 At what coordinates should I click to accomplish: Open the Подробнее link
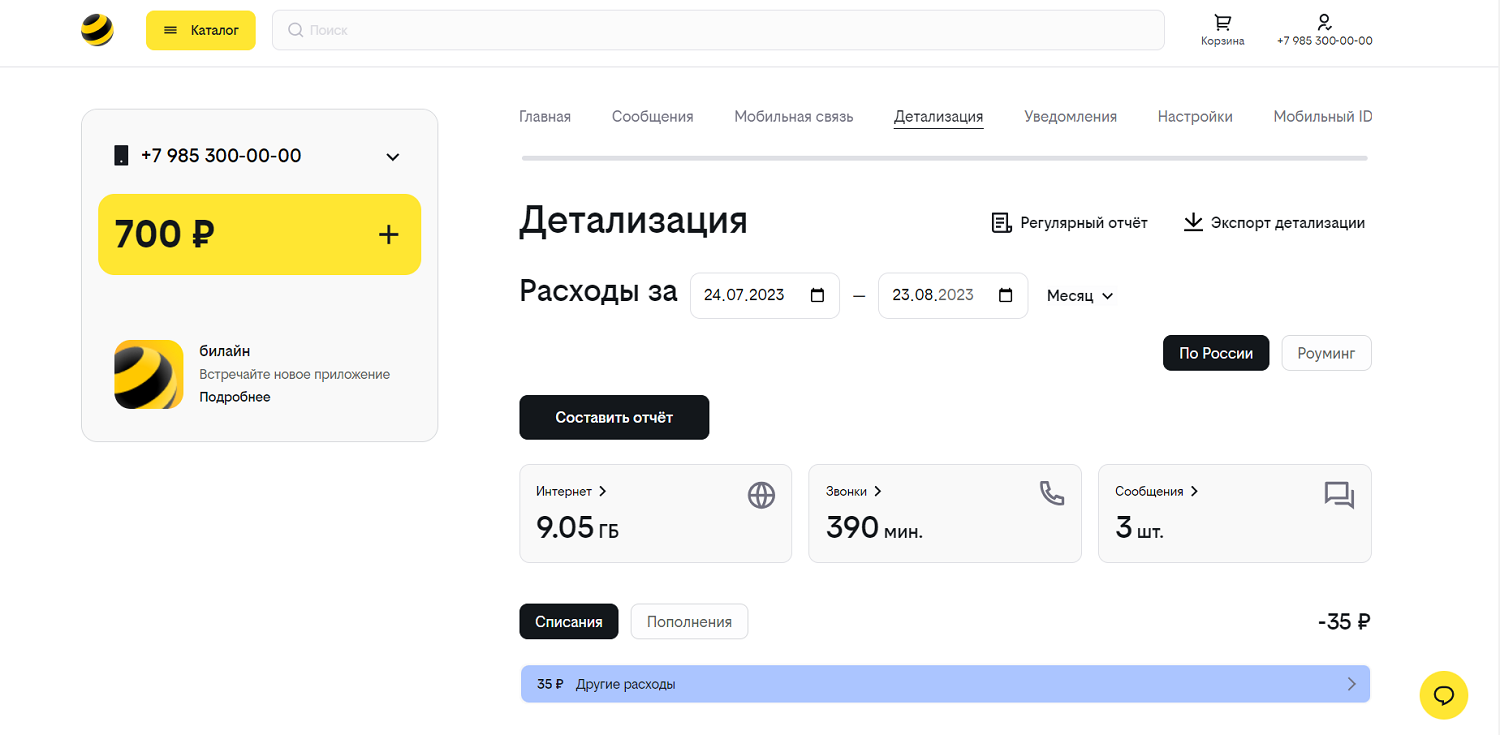pos(235,397)
